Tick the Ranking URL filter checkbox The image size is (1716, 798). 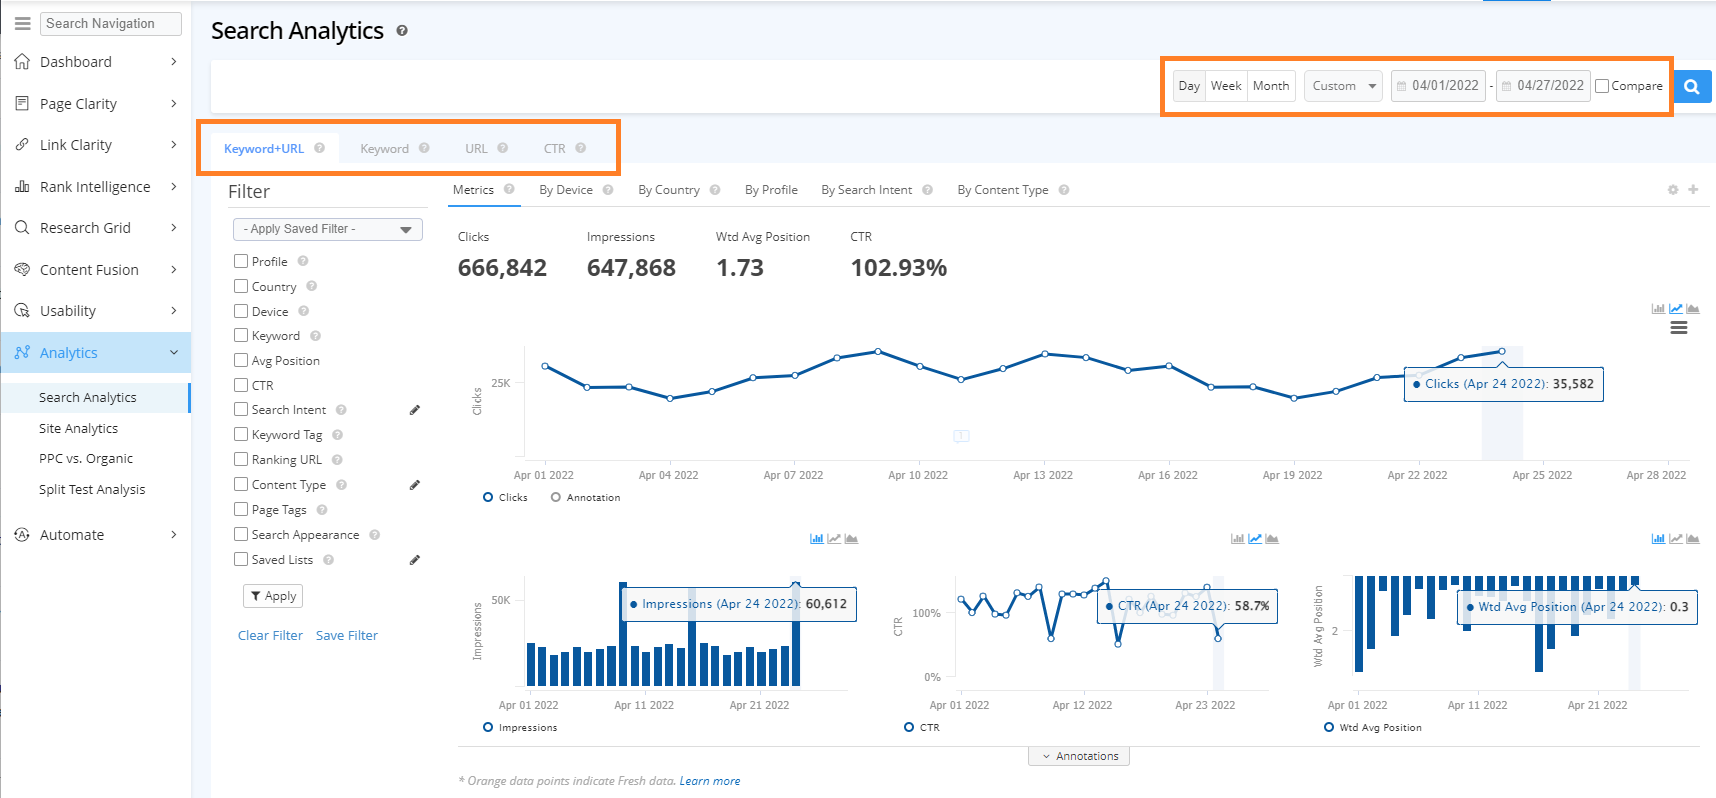click(241, 460)
